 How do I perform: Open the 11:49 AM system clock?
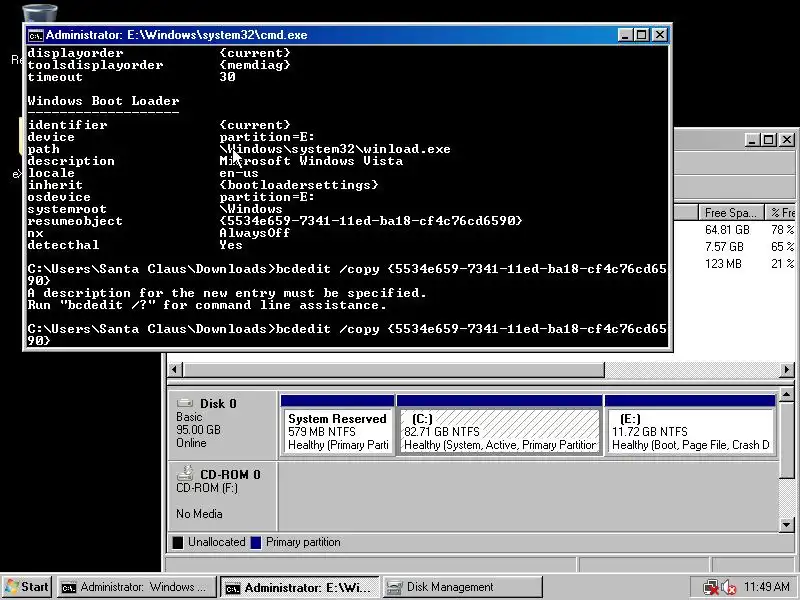(x=767, y=587)
